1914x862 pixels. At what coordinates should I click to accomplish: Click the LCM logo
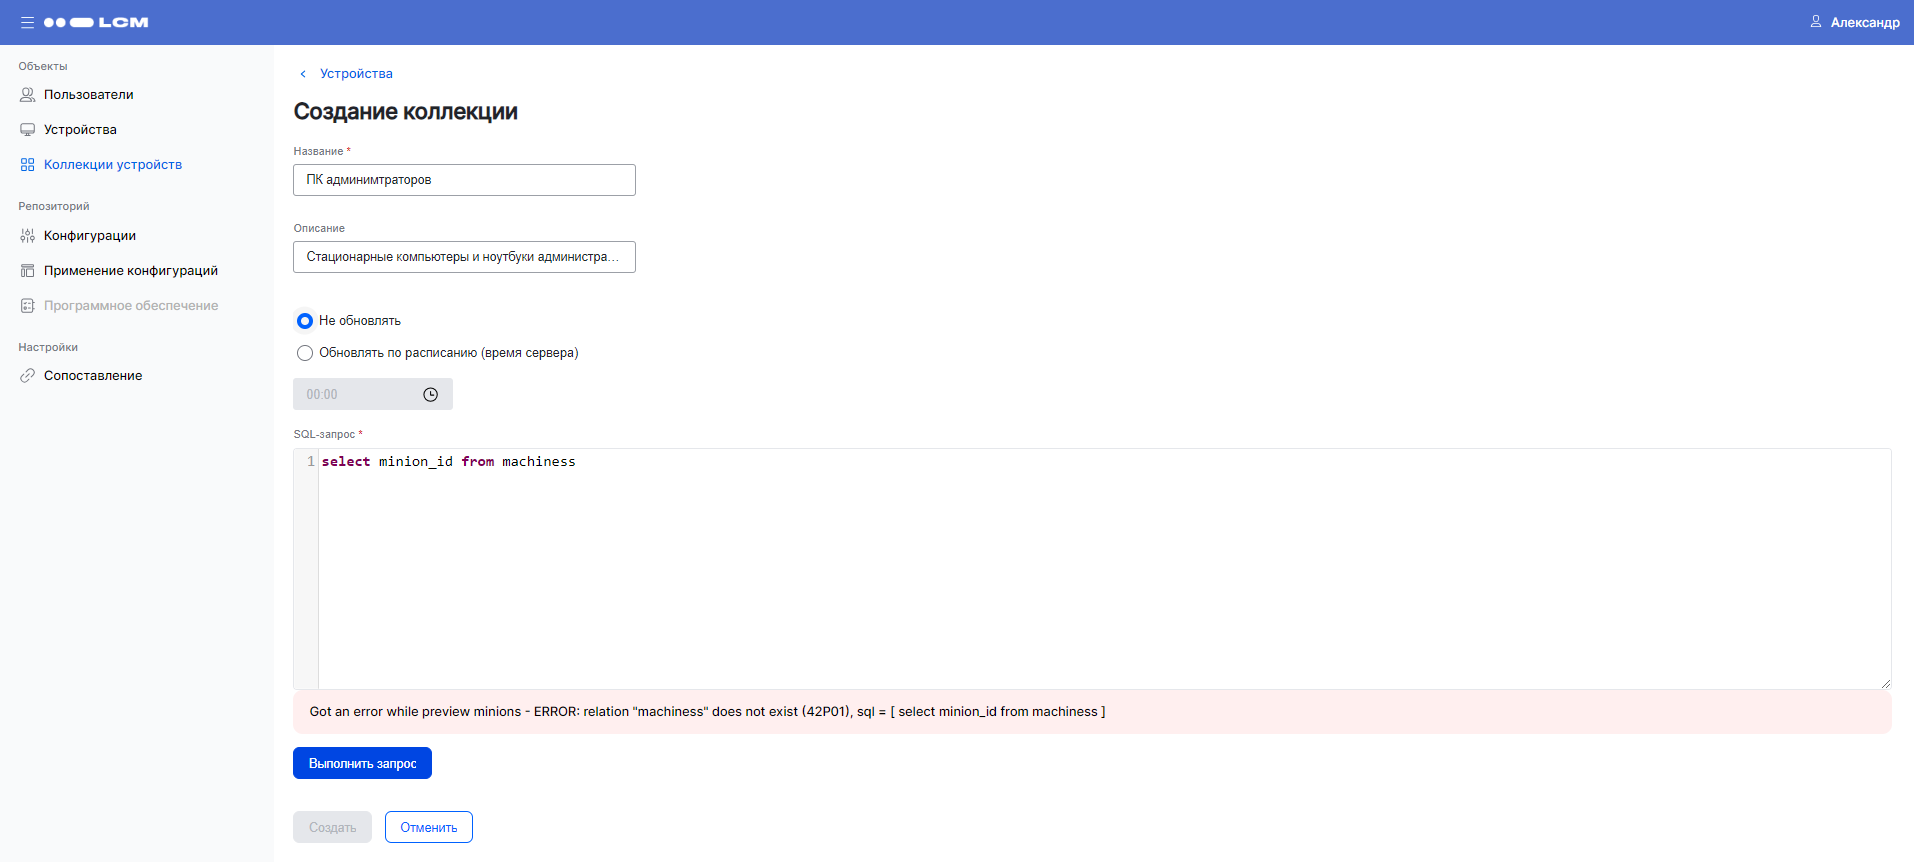pos(97,22)
